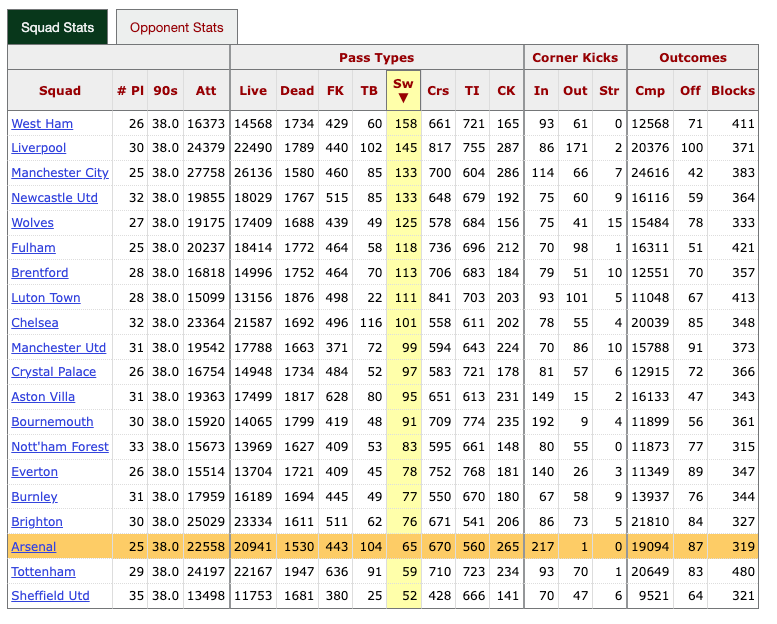This screenshot has width=777, height=624.
Task: Select Liverpool's Live value 22490
Action: 253,148
